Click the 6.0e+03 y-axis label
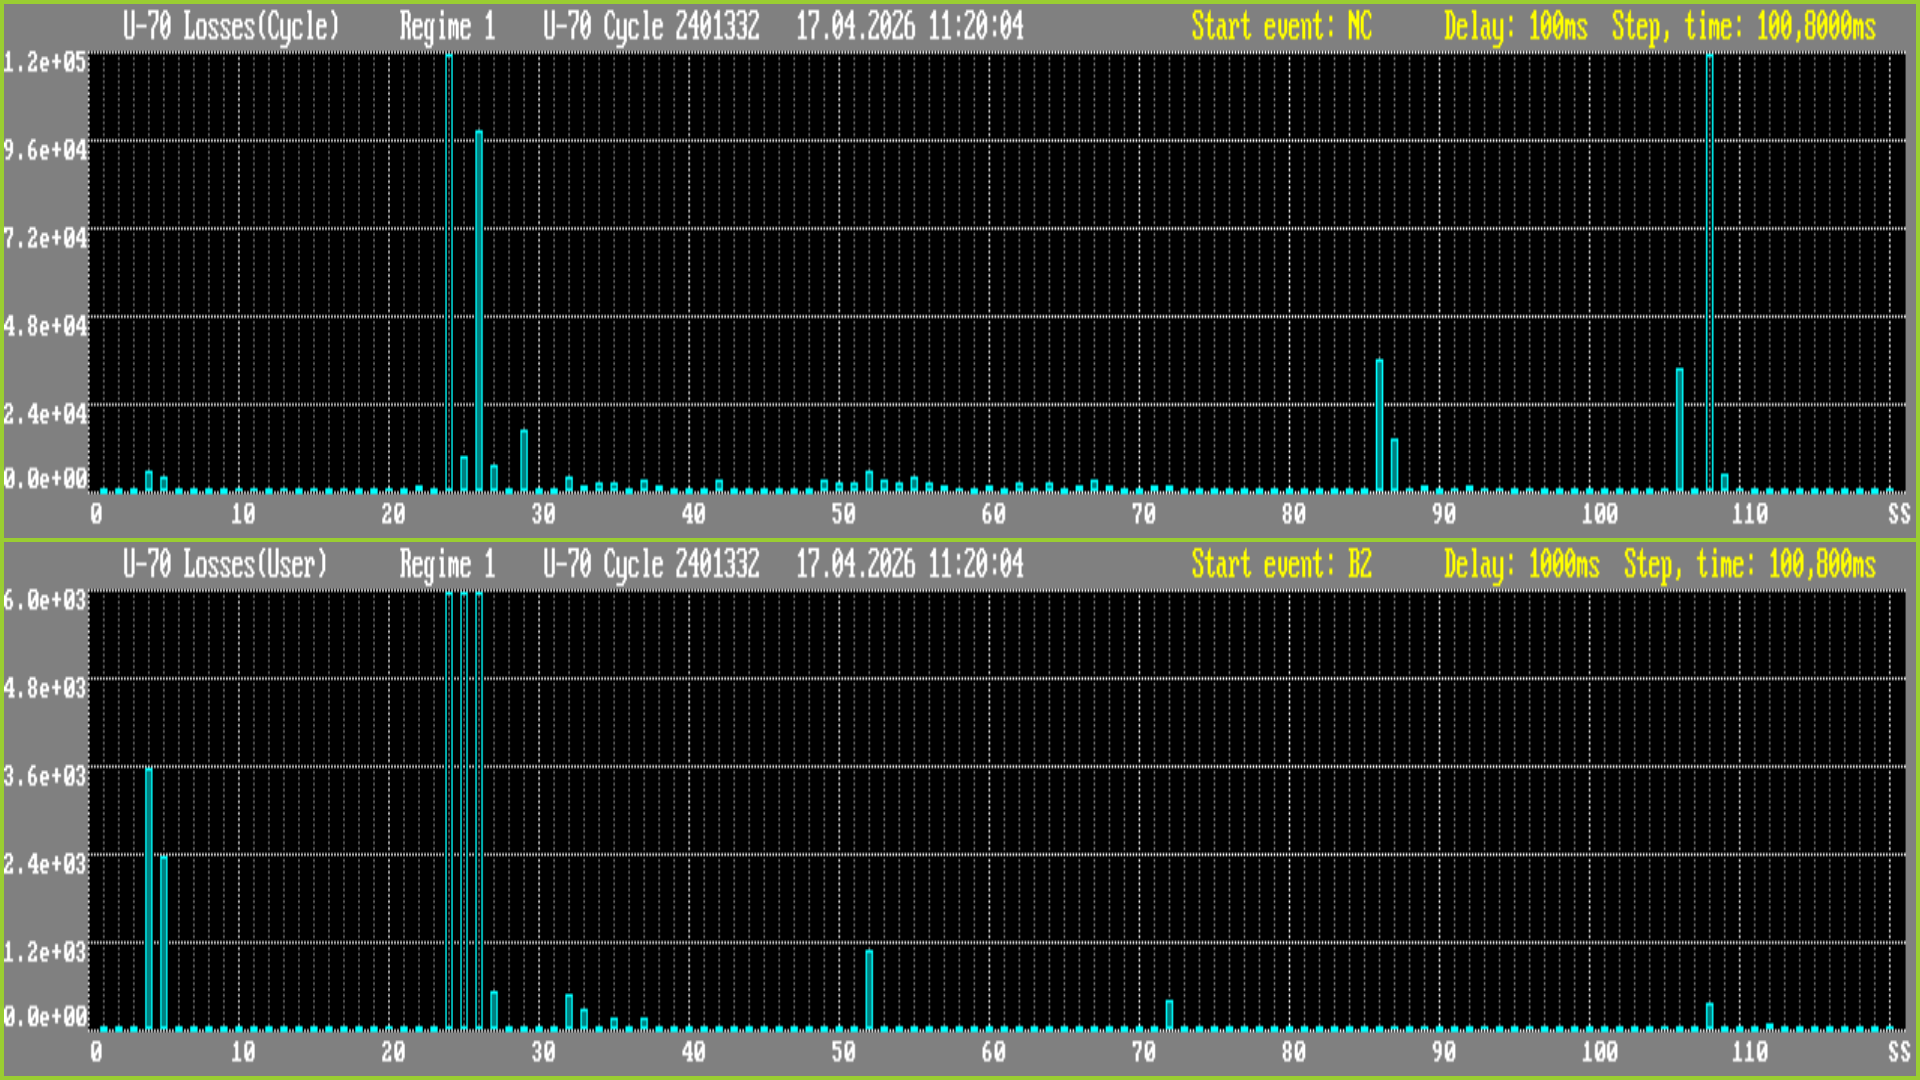 click(45, 600)
